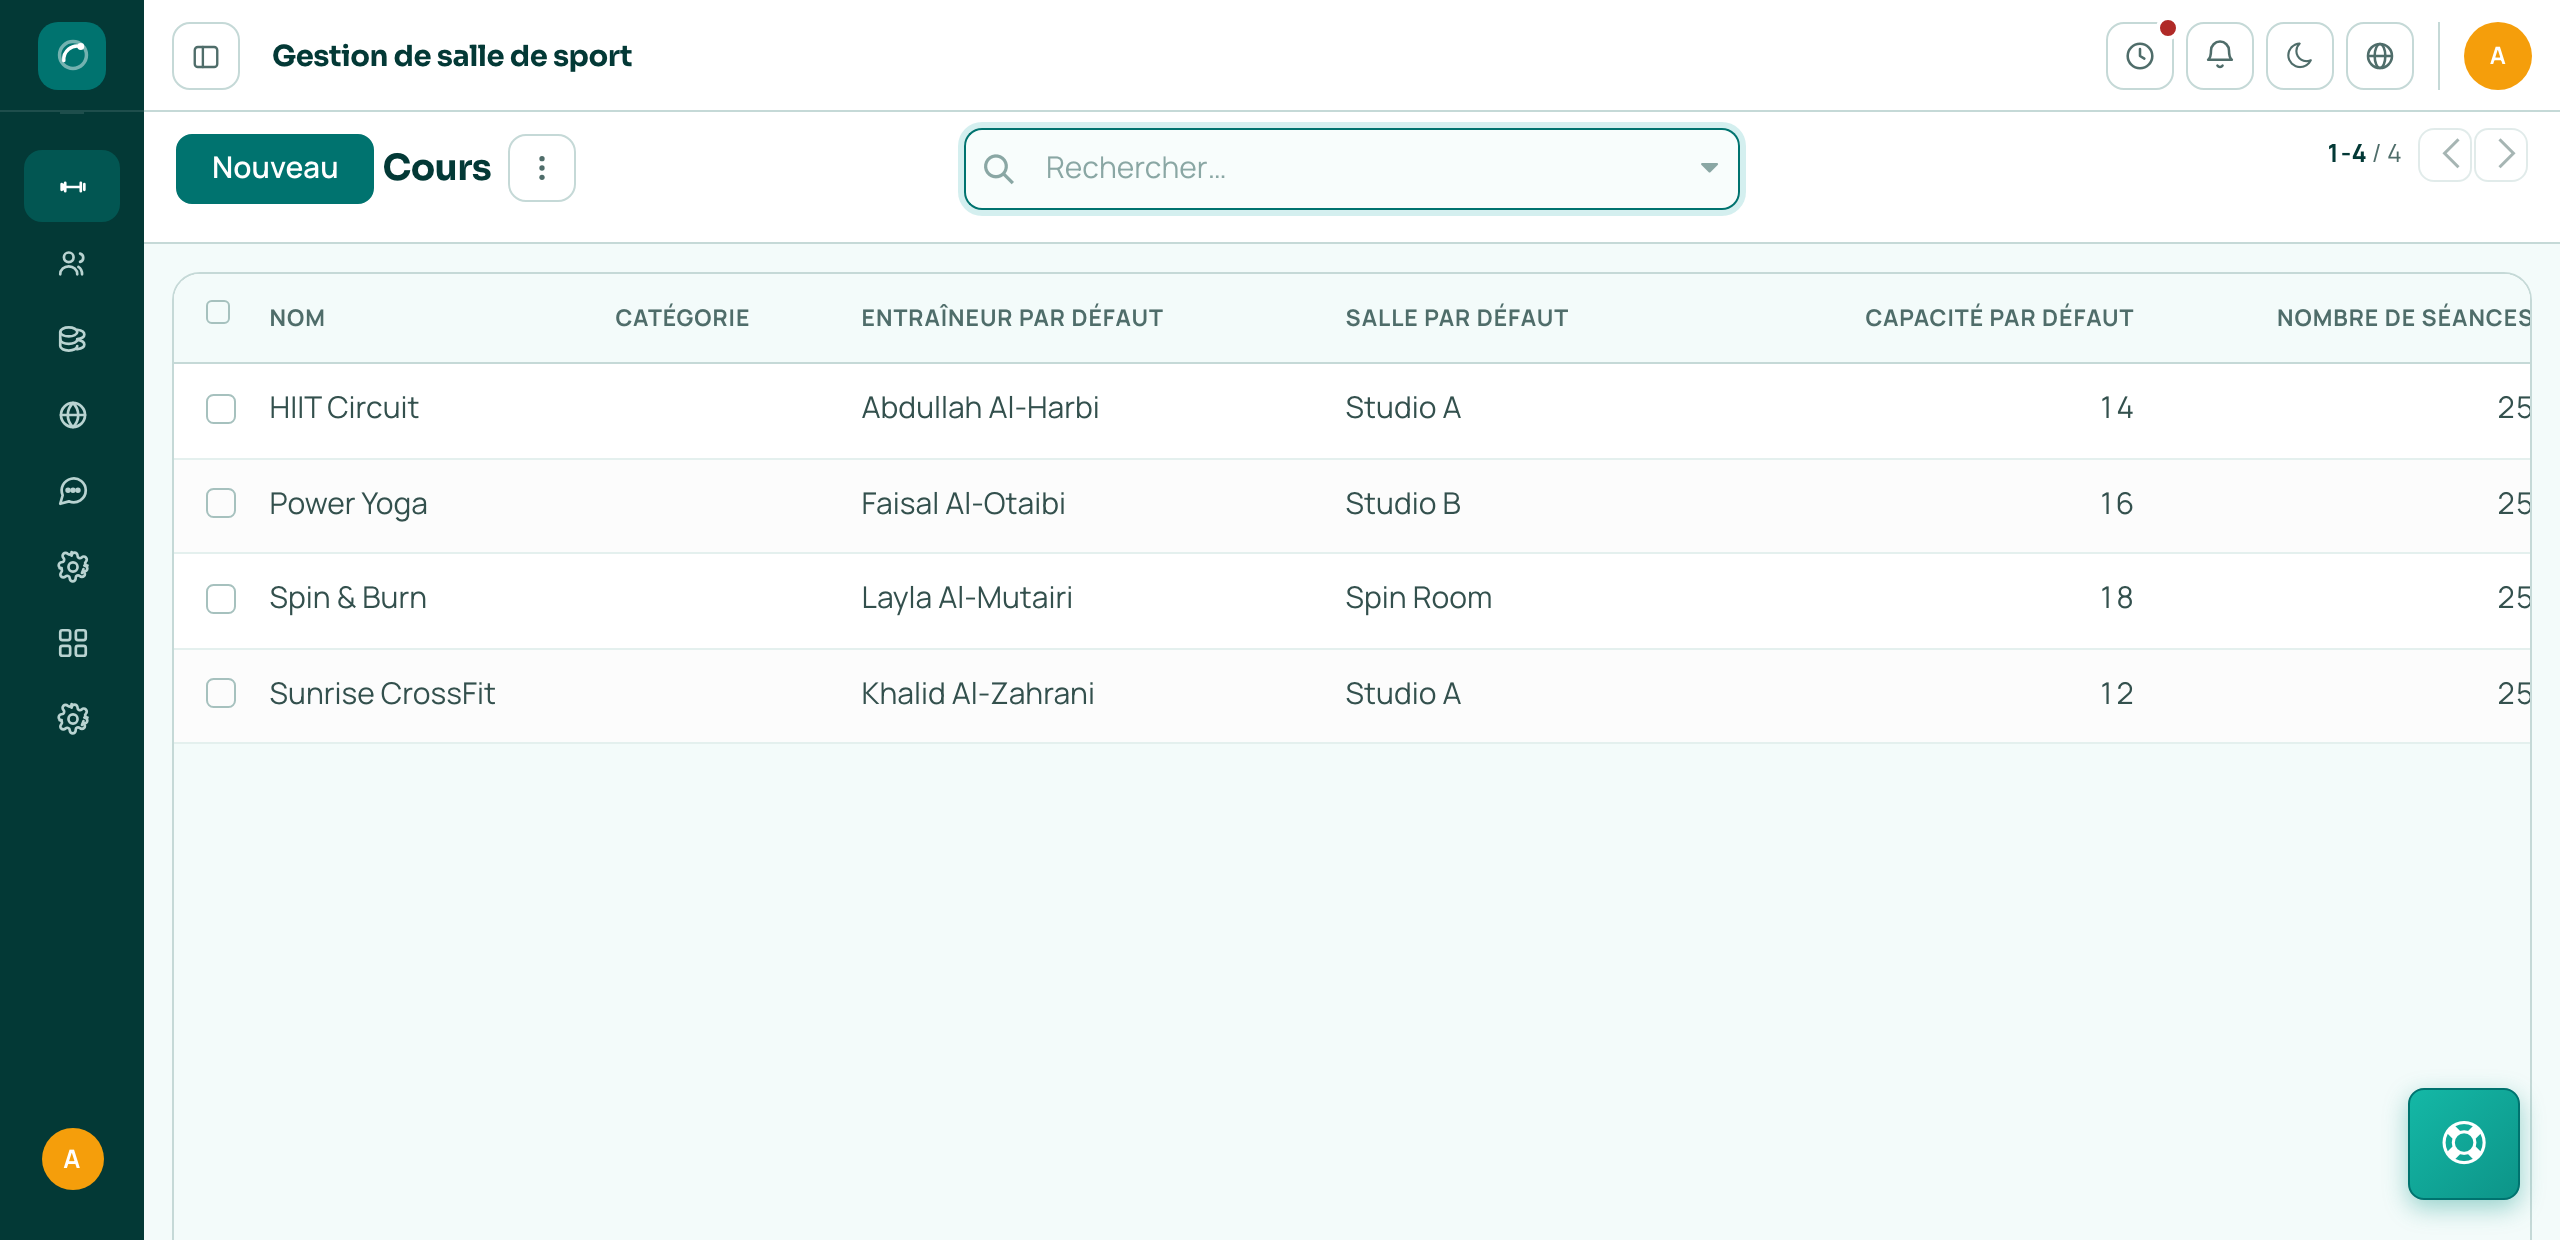Screen dimensions: 2560x1240
Task: Click Khalid Al-Zahrani trainer cell
Action: (x=977, y=693)
